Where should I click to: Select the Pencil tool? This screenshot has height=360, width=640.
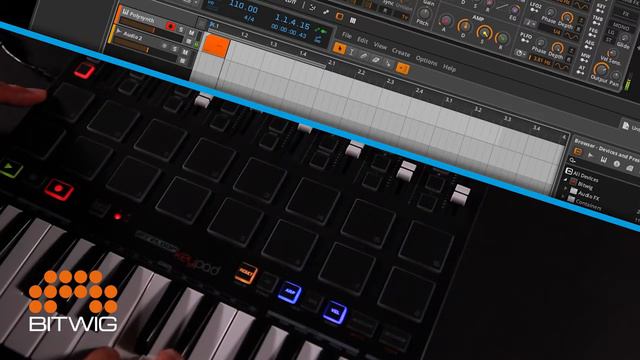(363, 56)
